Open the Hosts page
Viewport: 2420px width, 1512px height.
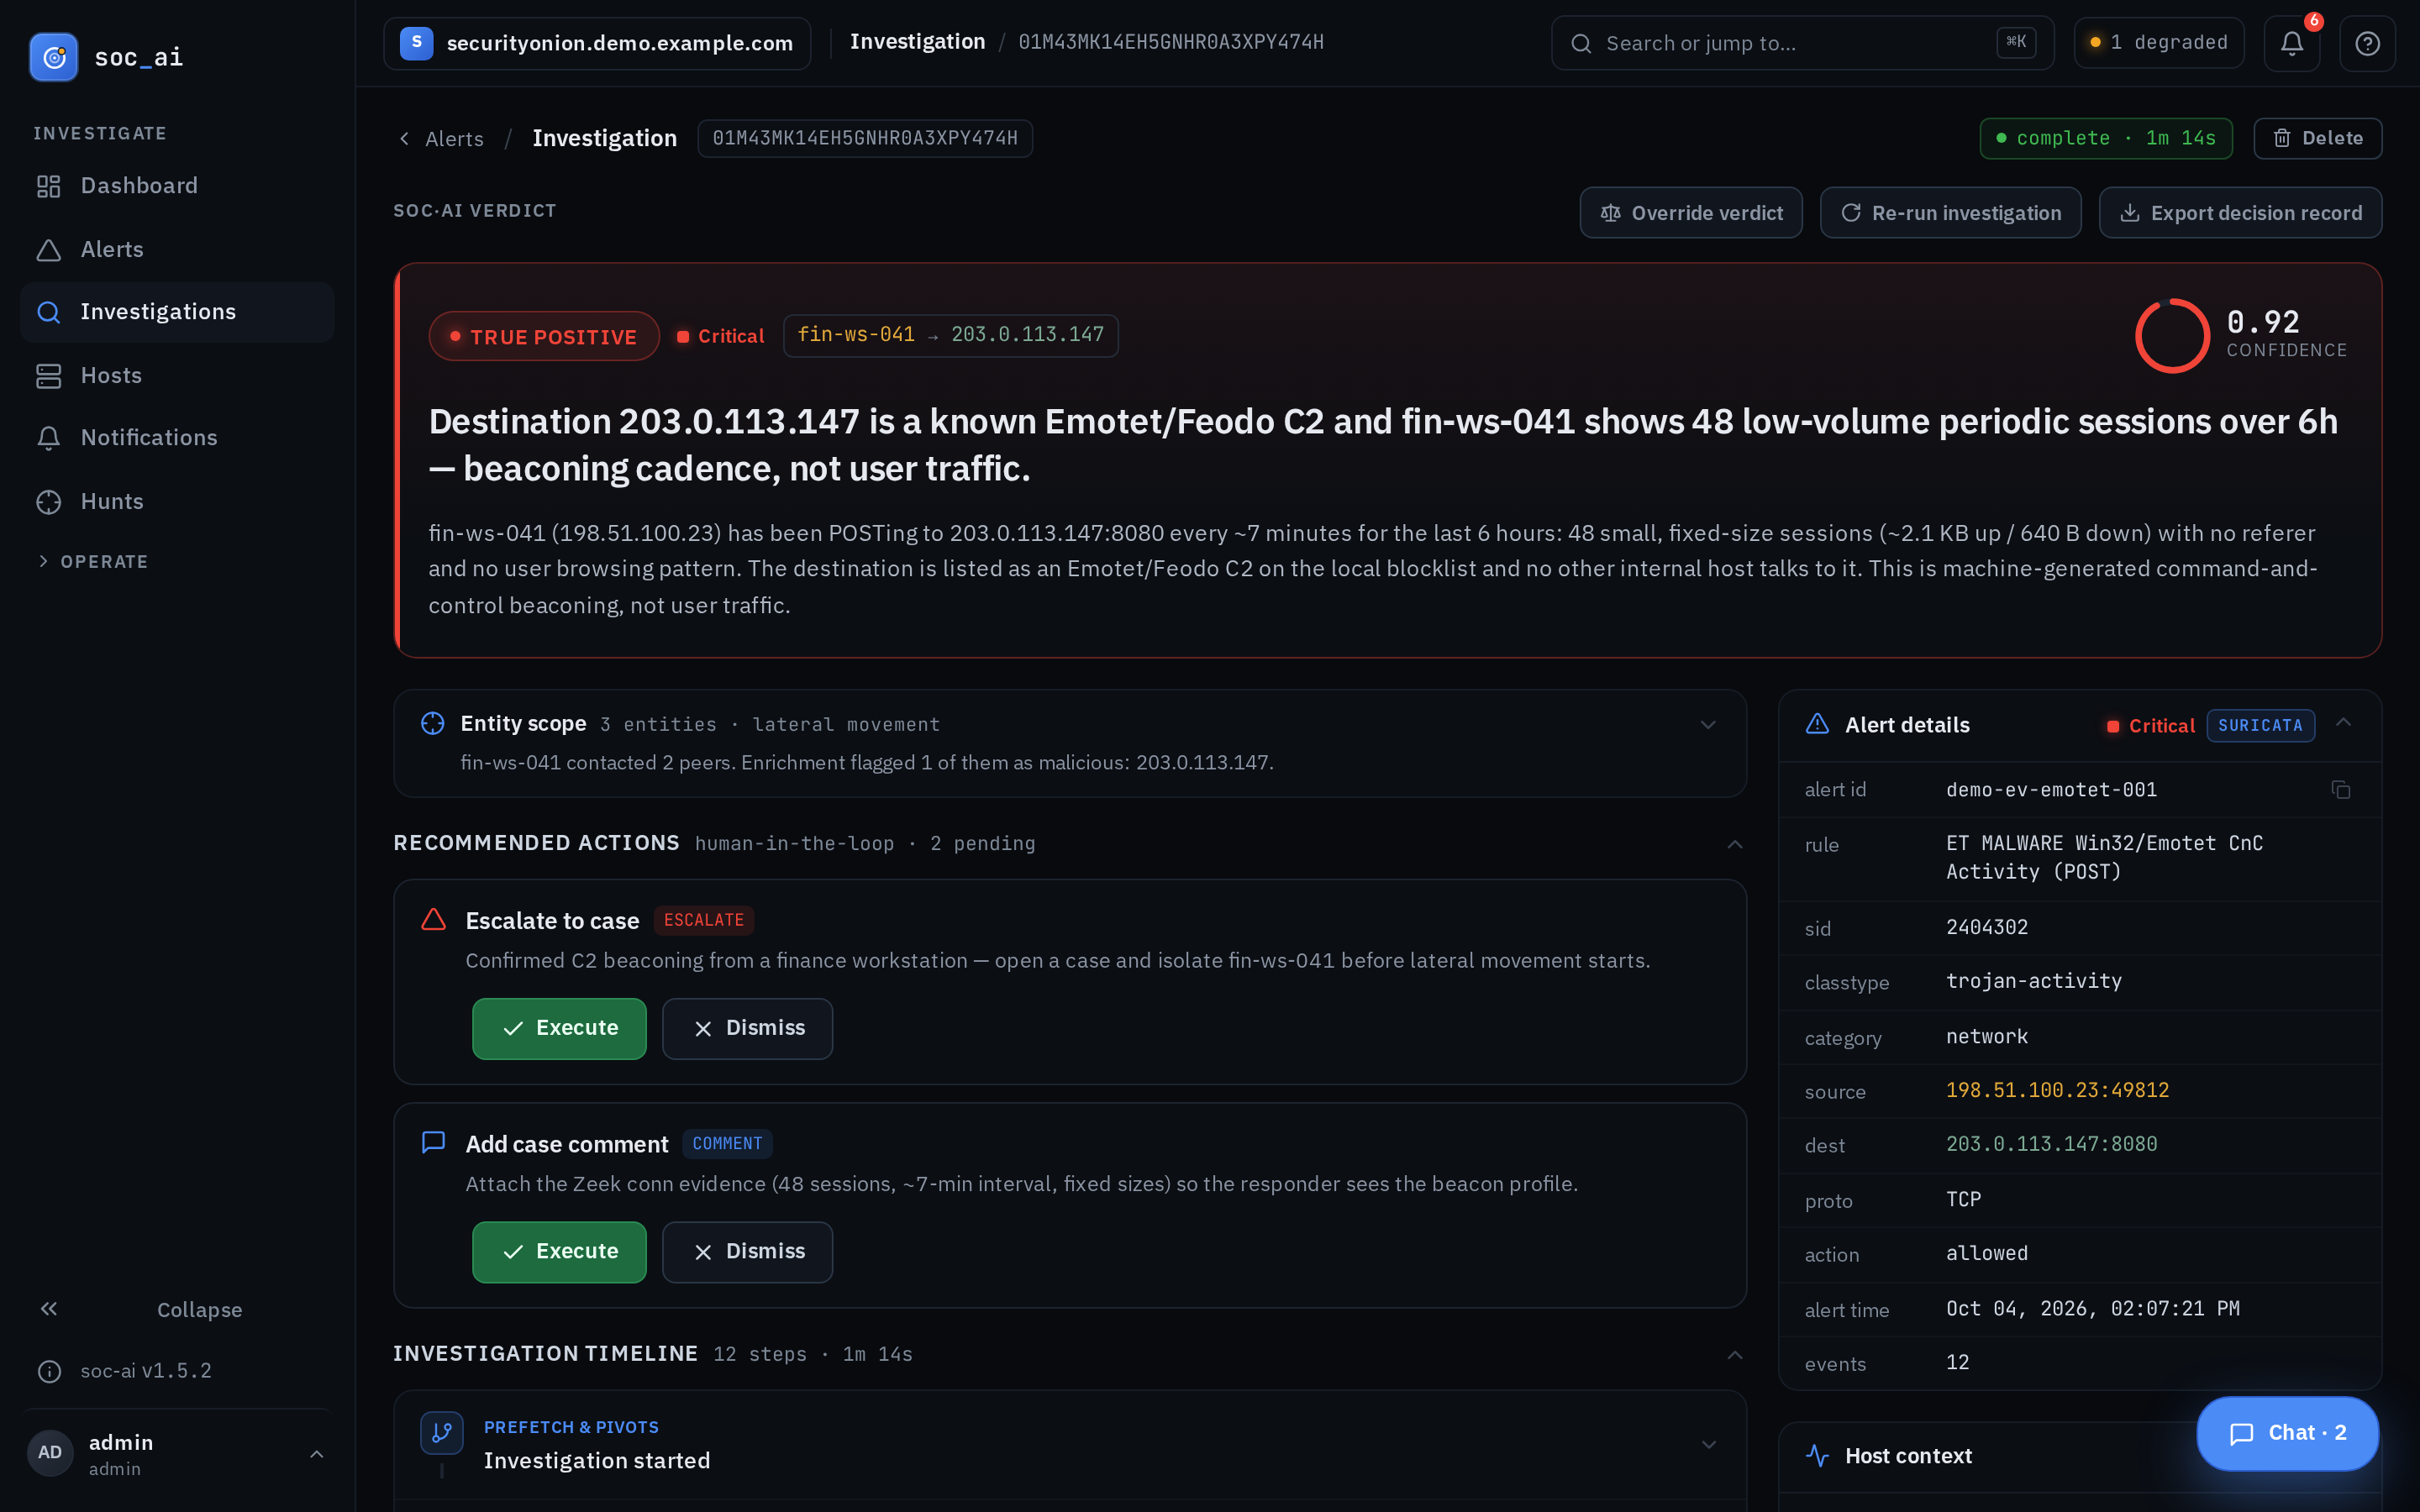tap(177, 375)
